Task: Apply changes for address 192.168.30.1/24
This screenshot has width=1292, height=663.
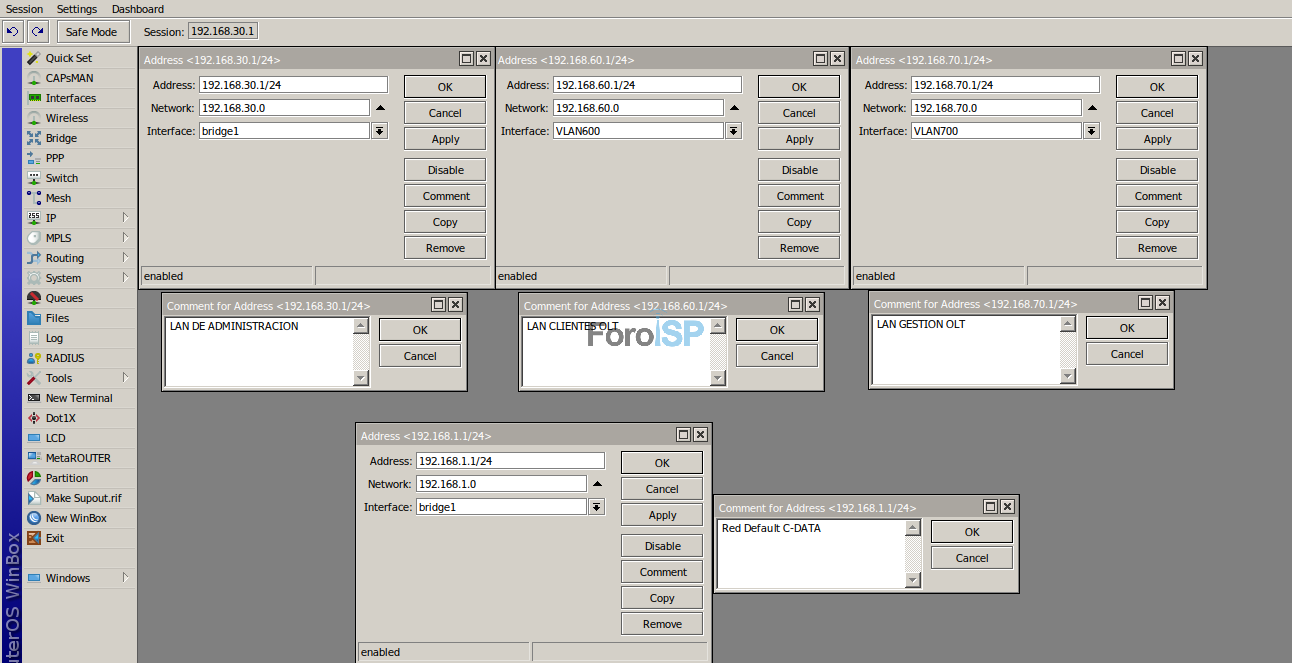Action: pyautogui.click(x=444, y=138)
